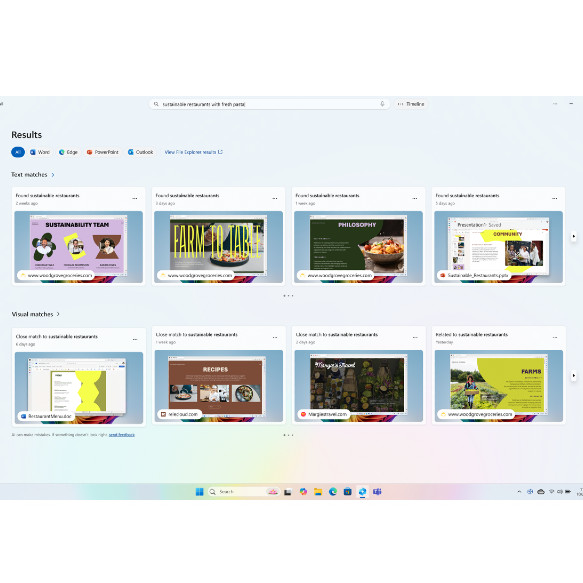This screenshot has height=583, width=583.
Task: Show next text match results arrow
Action: [574, 236]
